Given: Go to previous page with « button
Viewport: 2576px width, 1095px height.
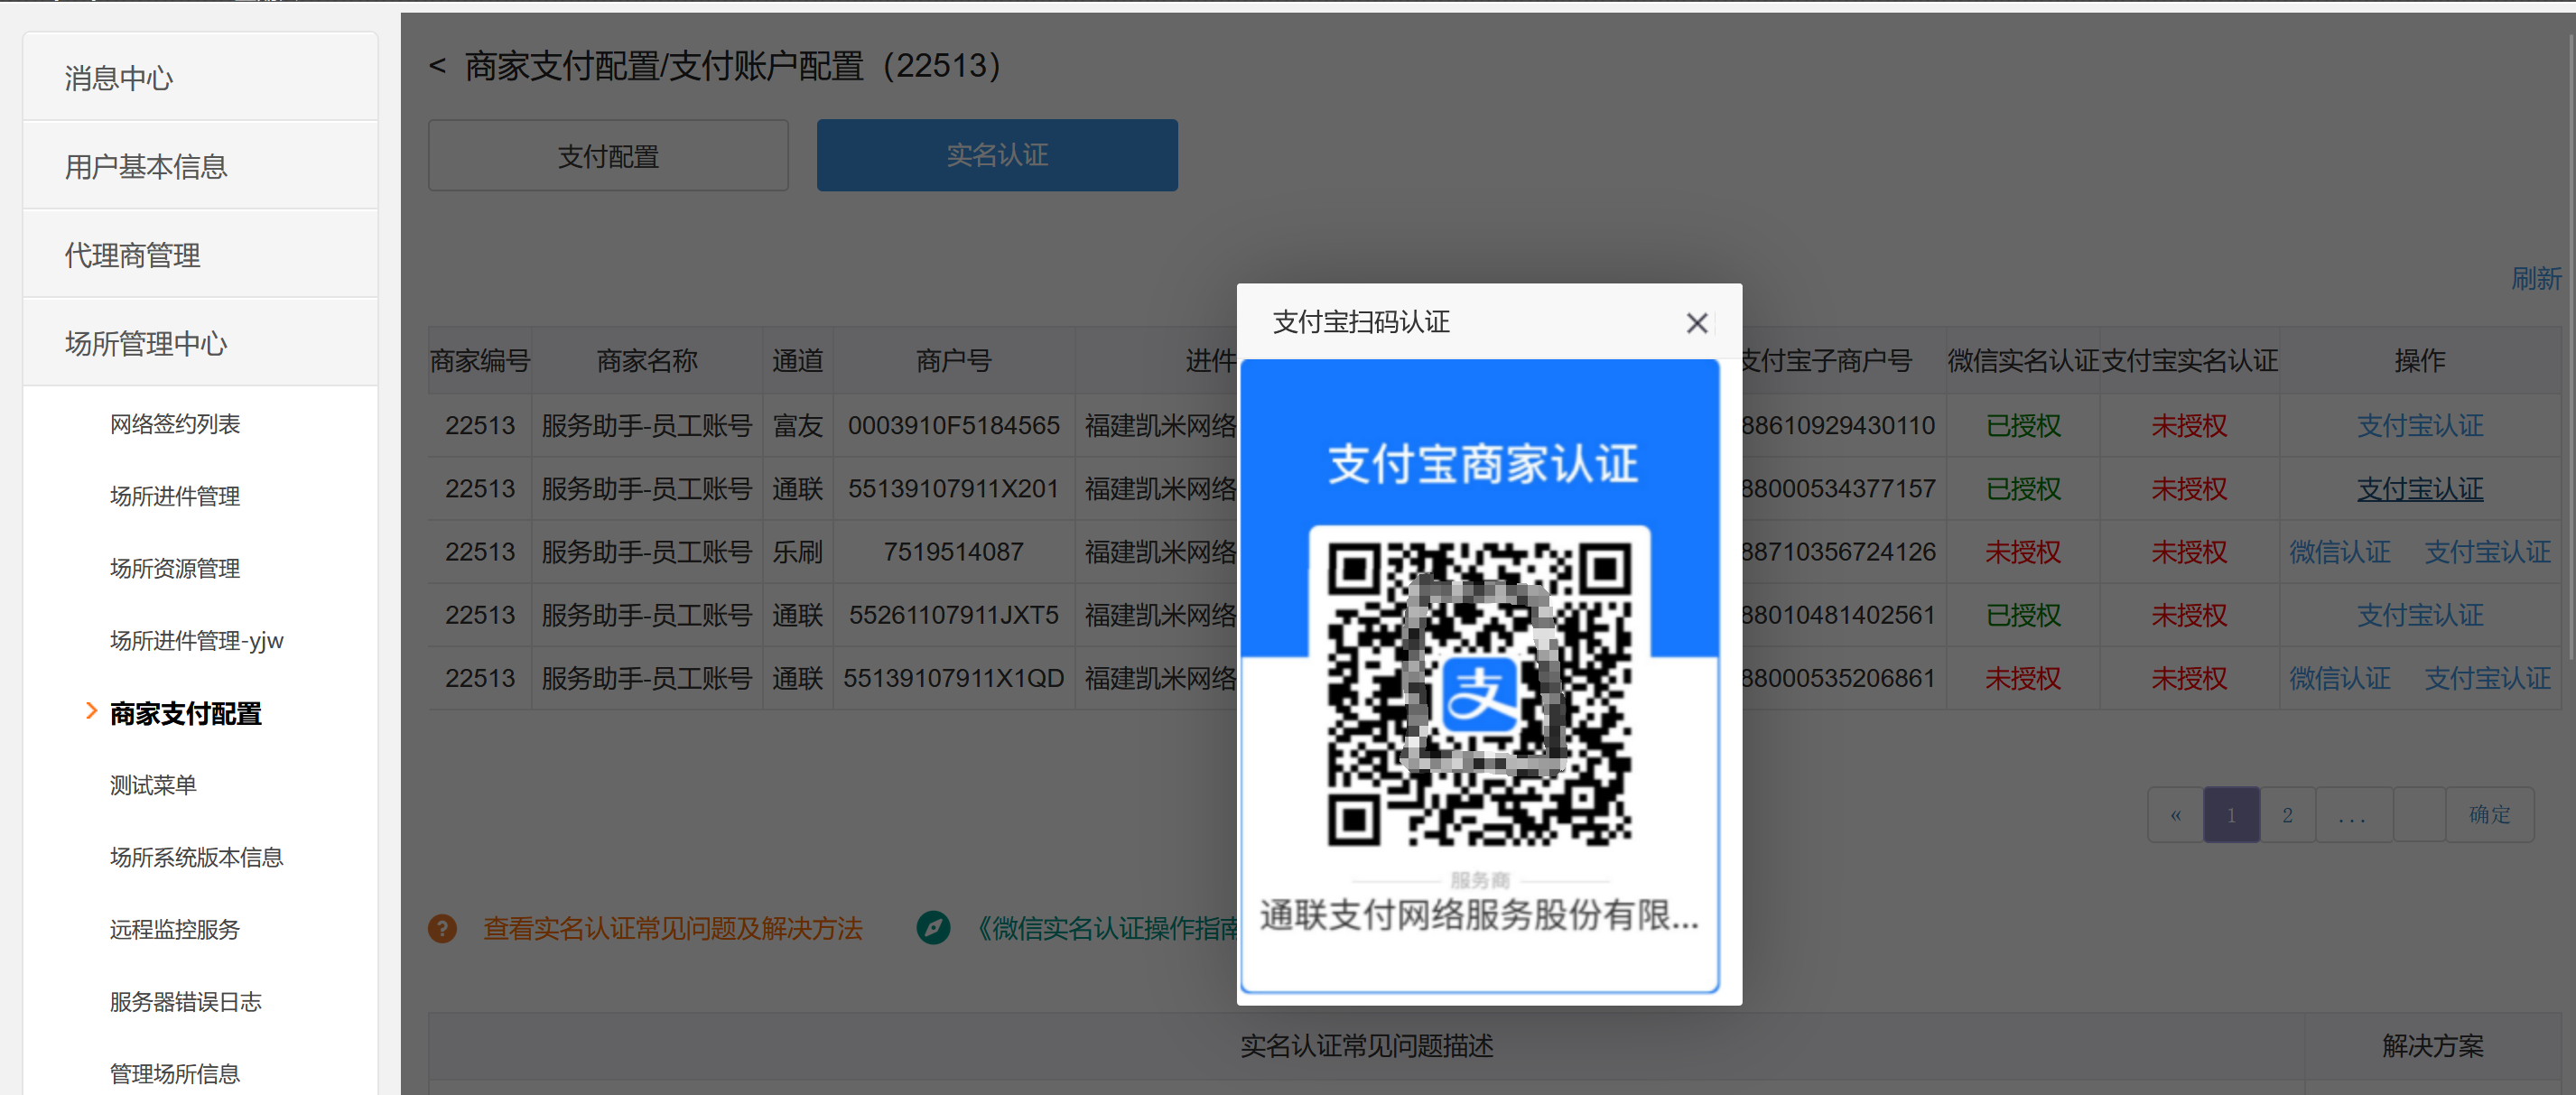Looking at the screenshot, I should (2175, 814).
